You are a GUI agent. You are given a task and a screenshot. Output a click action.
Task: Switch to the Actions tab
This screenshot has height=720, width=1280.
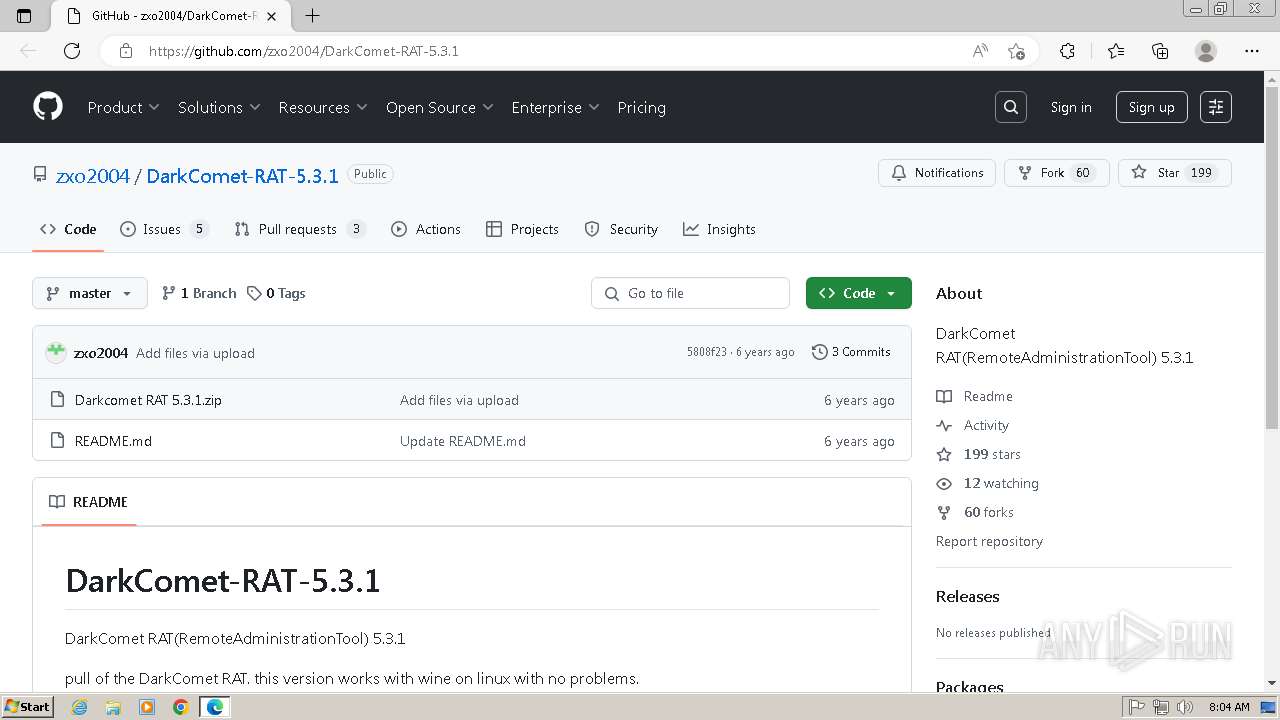coord(427,229)
